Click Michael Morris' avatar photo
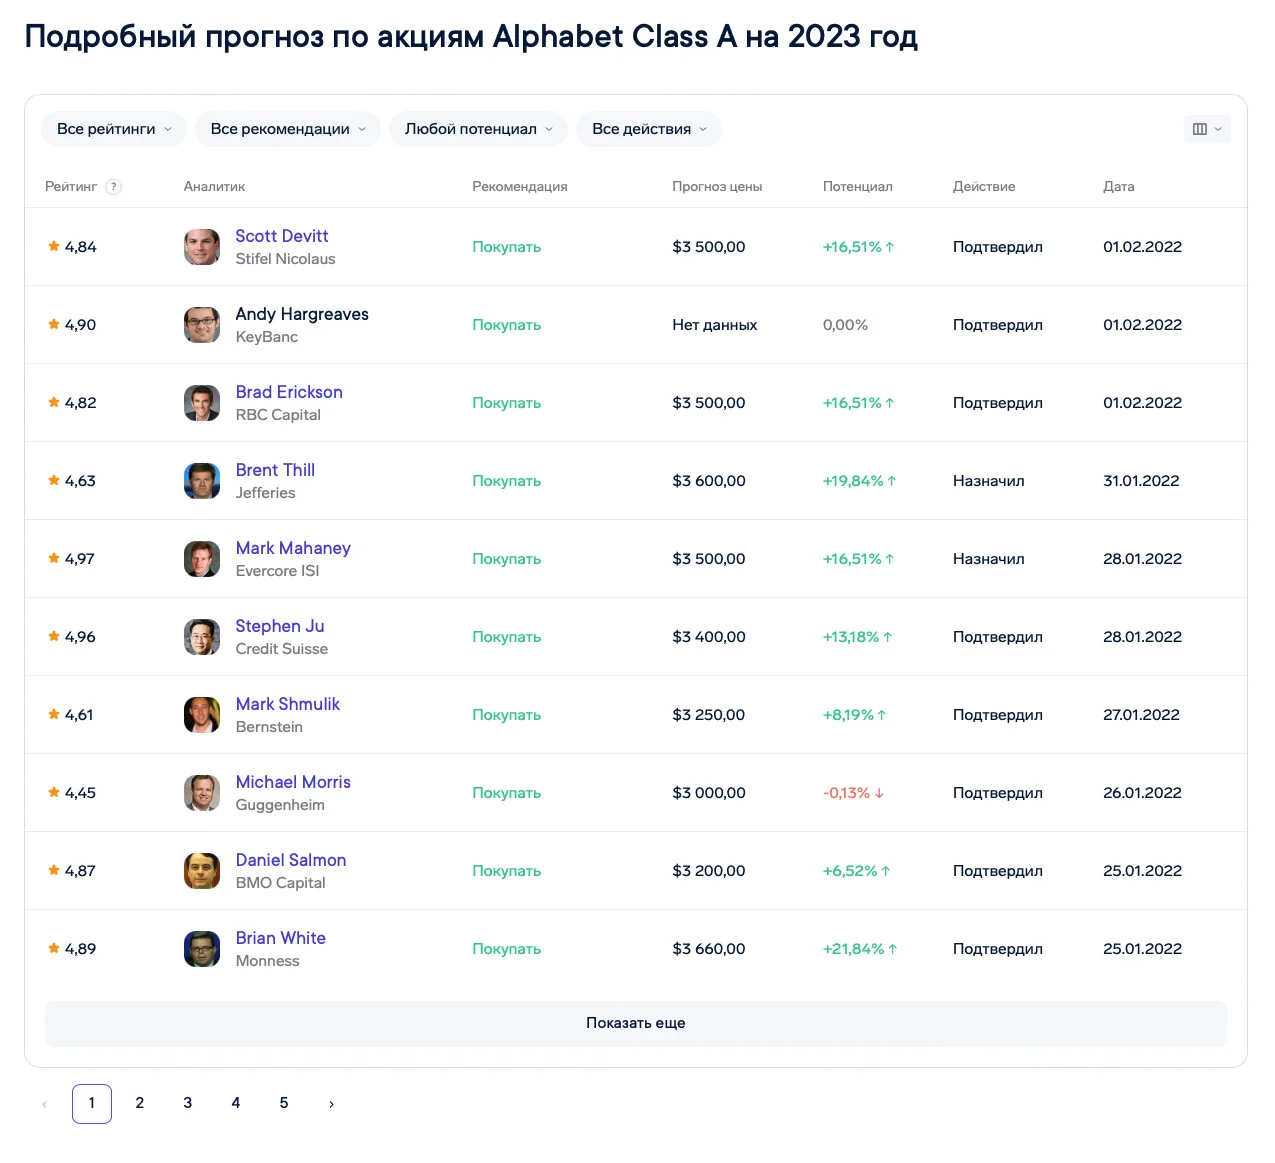 pyautogui.click(x=202, y=793)
